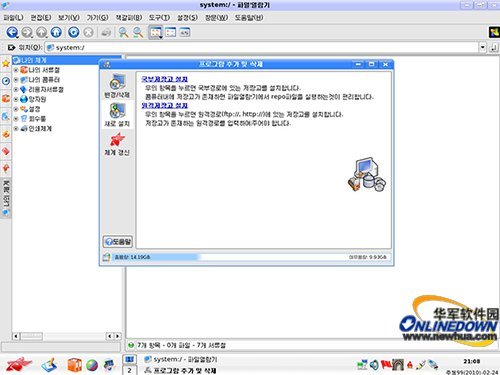Activate system:/ 파일열람기 taskbar entry
The image size is (500, 375).
[181, 359]
